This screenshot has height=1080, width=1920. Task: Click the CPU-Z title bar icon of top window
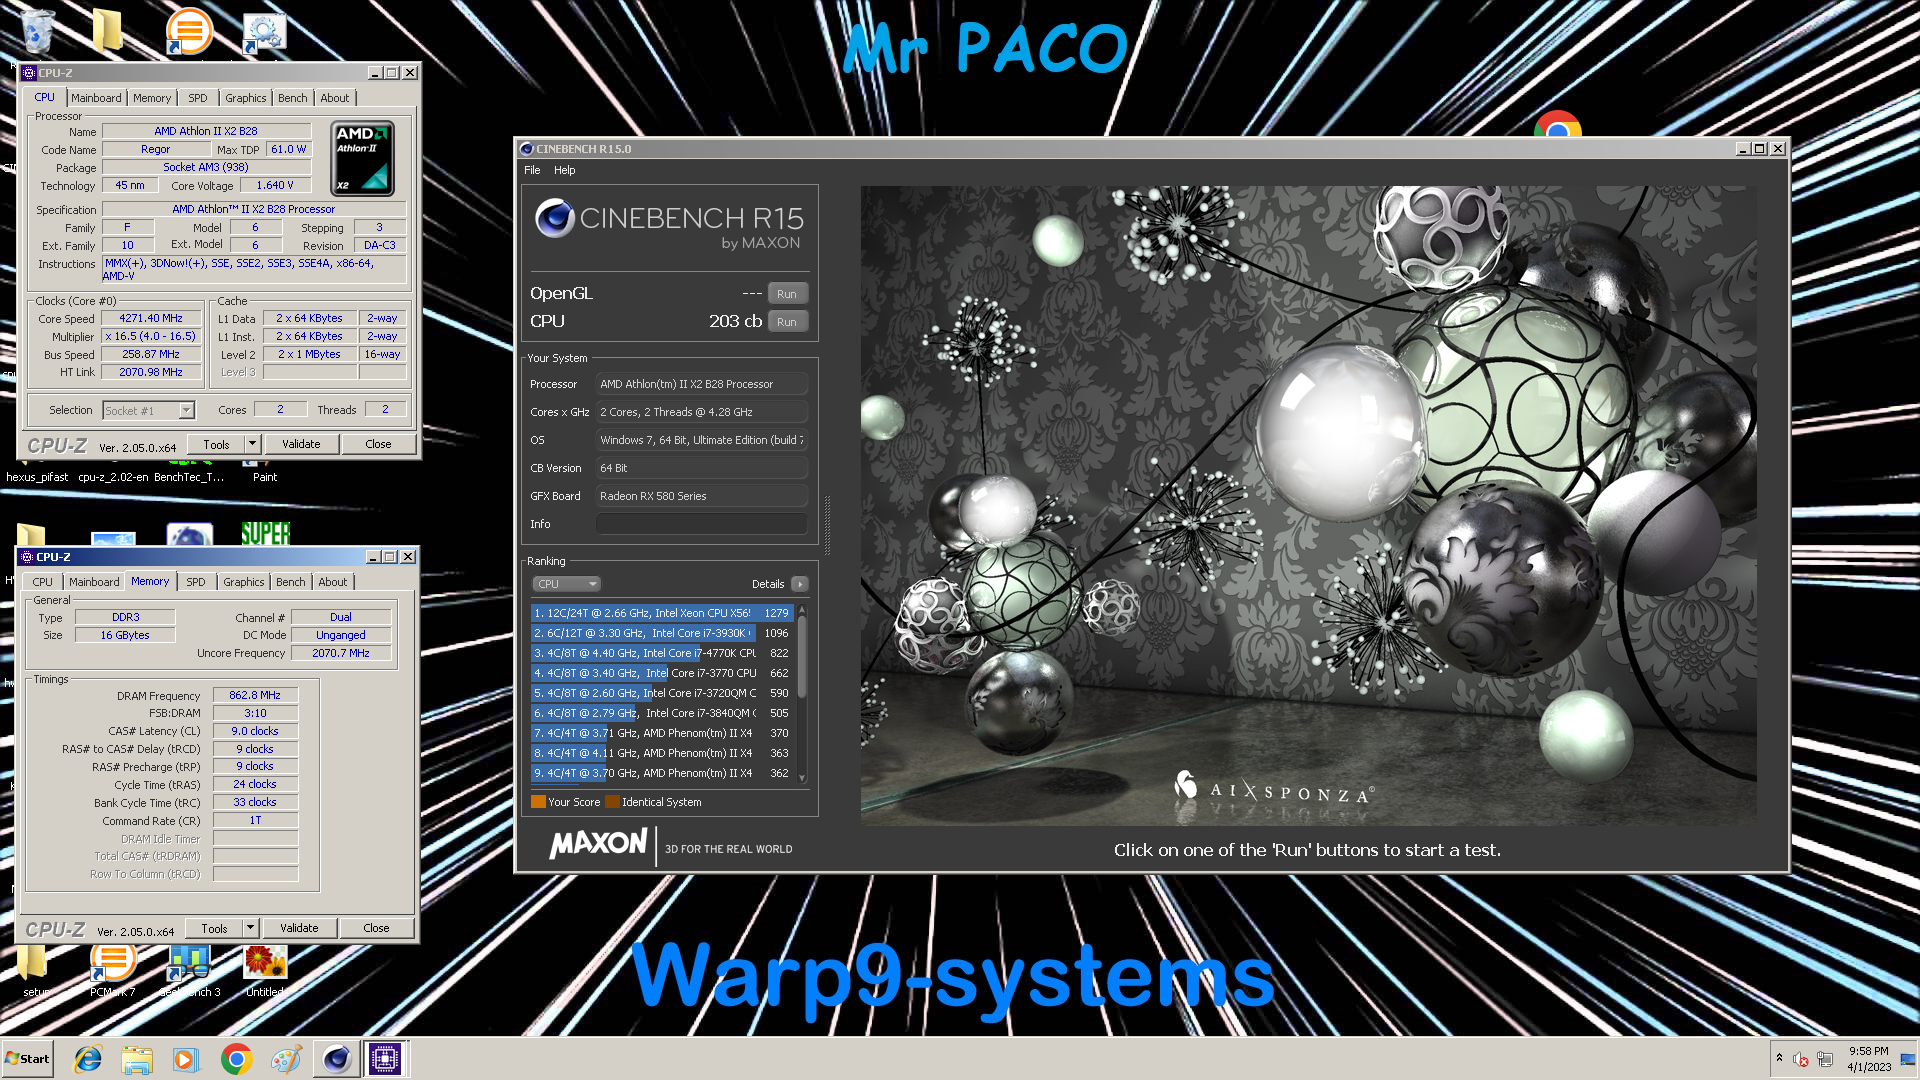pyautogui.click(x=29, y=73)
